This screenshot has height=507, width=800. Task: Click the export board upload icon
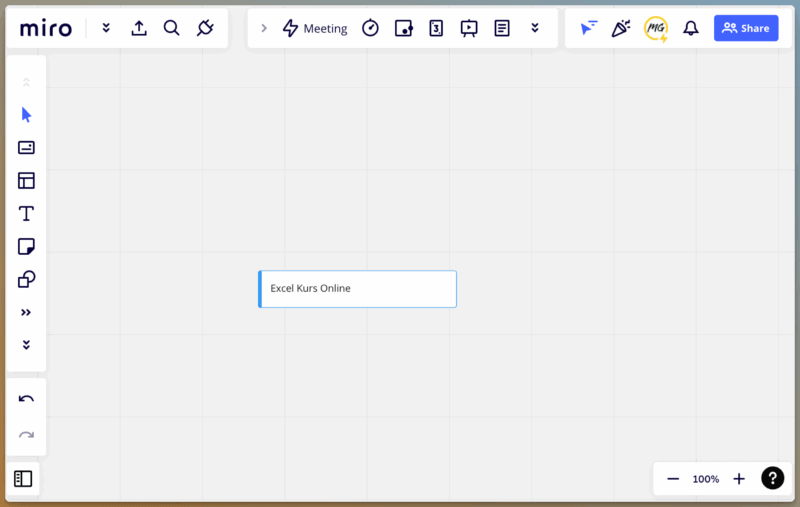pos(139,28)
